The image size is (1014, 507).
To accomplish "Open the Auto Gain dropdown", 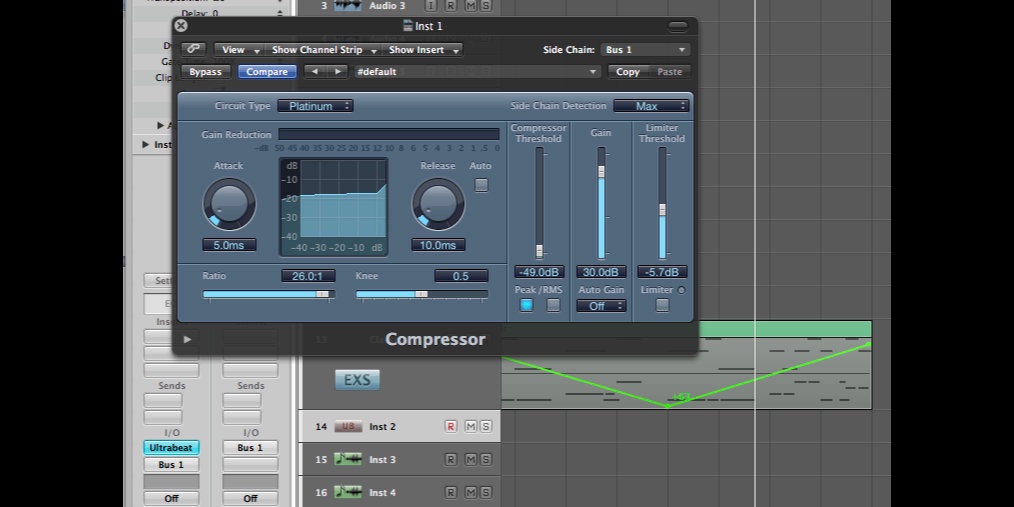I will coord(601,306).
